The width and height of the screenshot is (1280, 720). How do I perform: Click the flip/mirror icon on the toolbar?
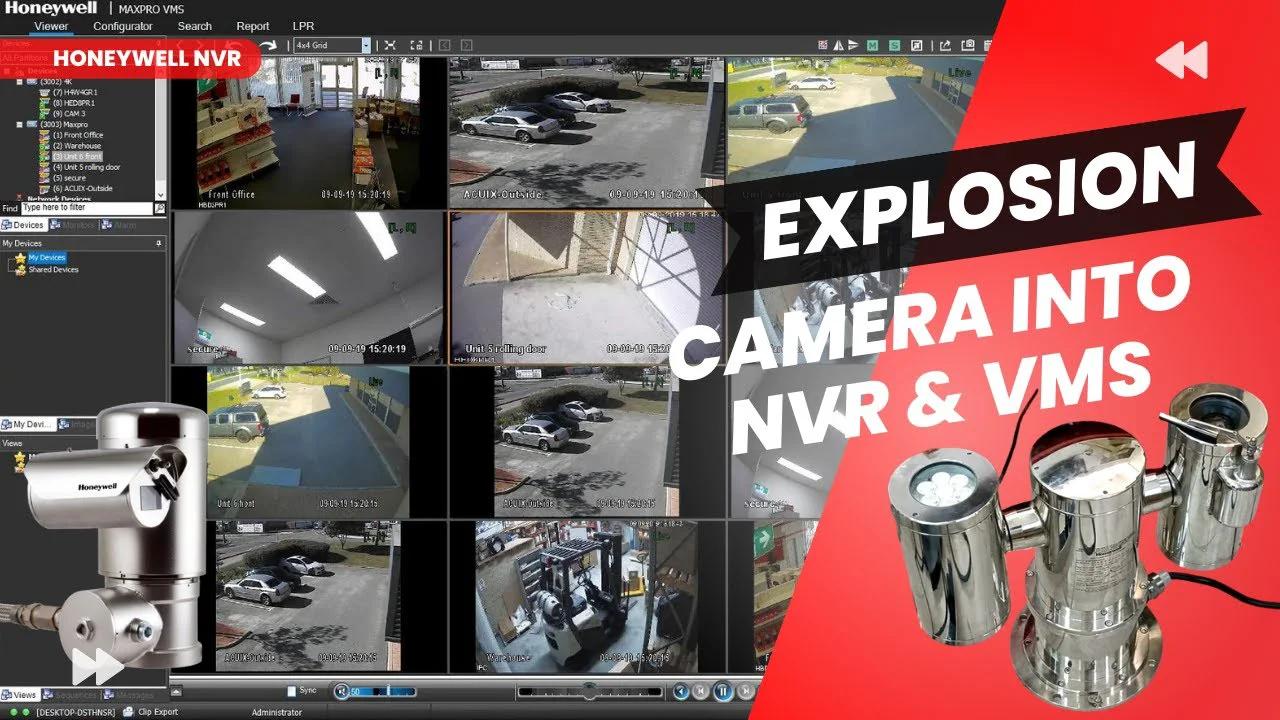pos(838,45)
